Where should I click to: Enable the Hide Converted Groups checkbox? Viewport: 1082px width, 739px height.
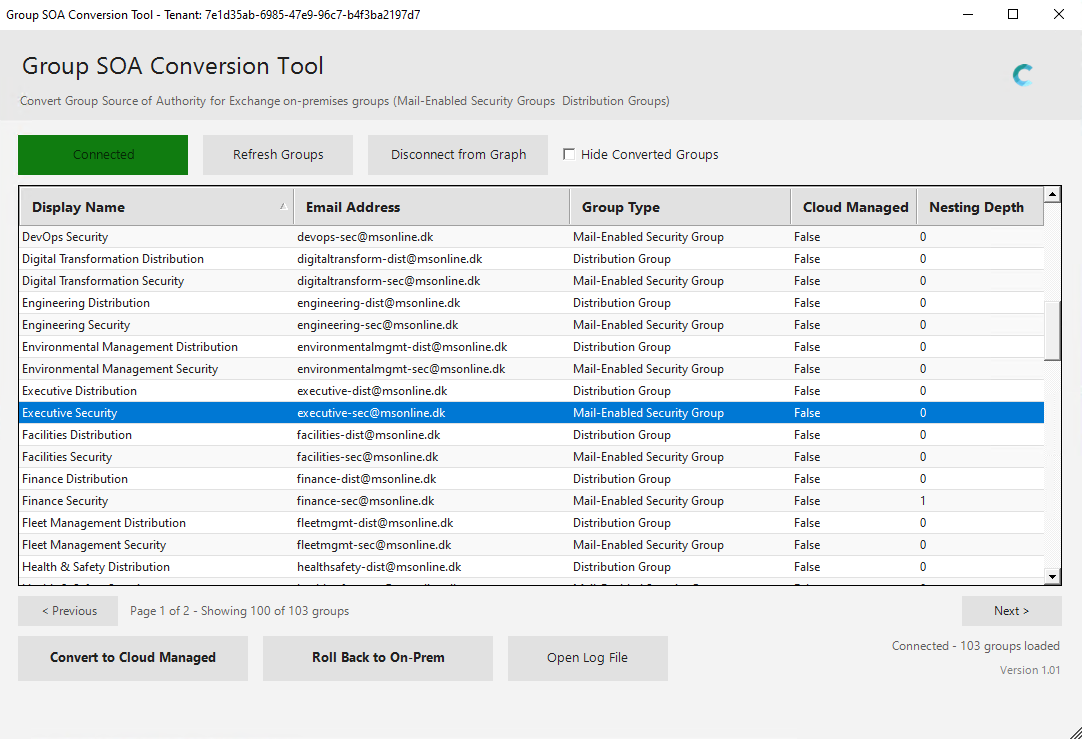click(569, 154)
